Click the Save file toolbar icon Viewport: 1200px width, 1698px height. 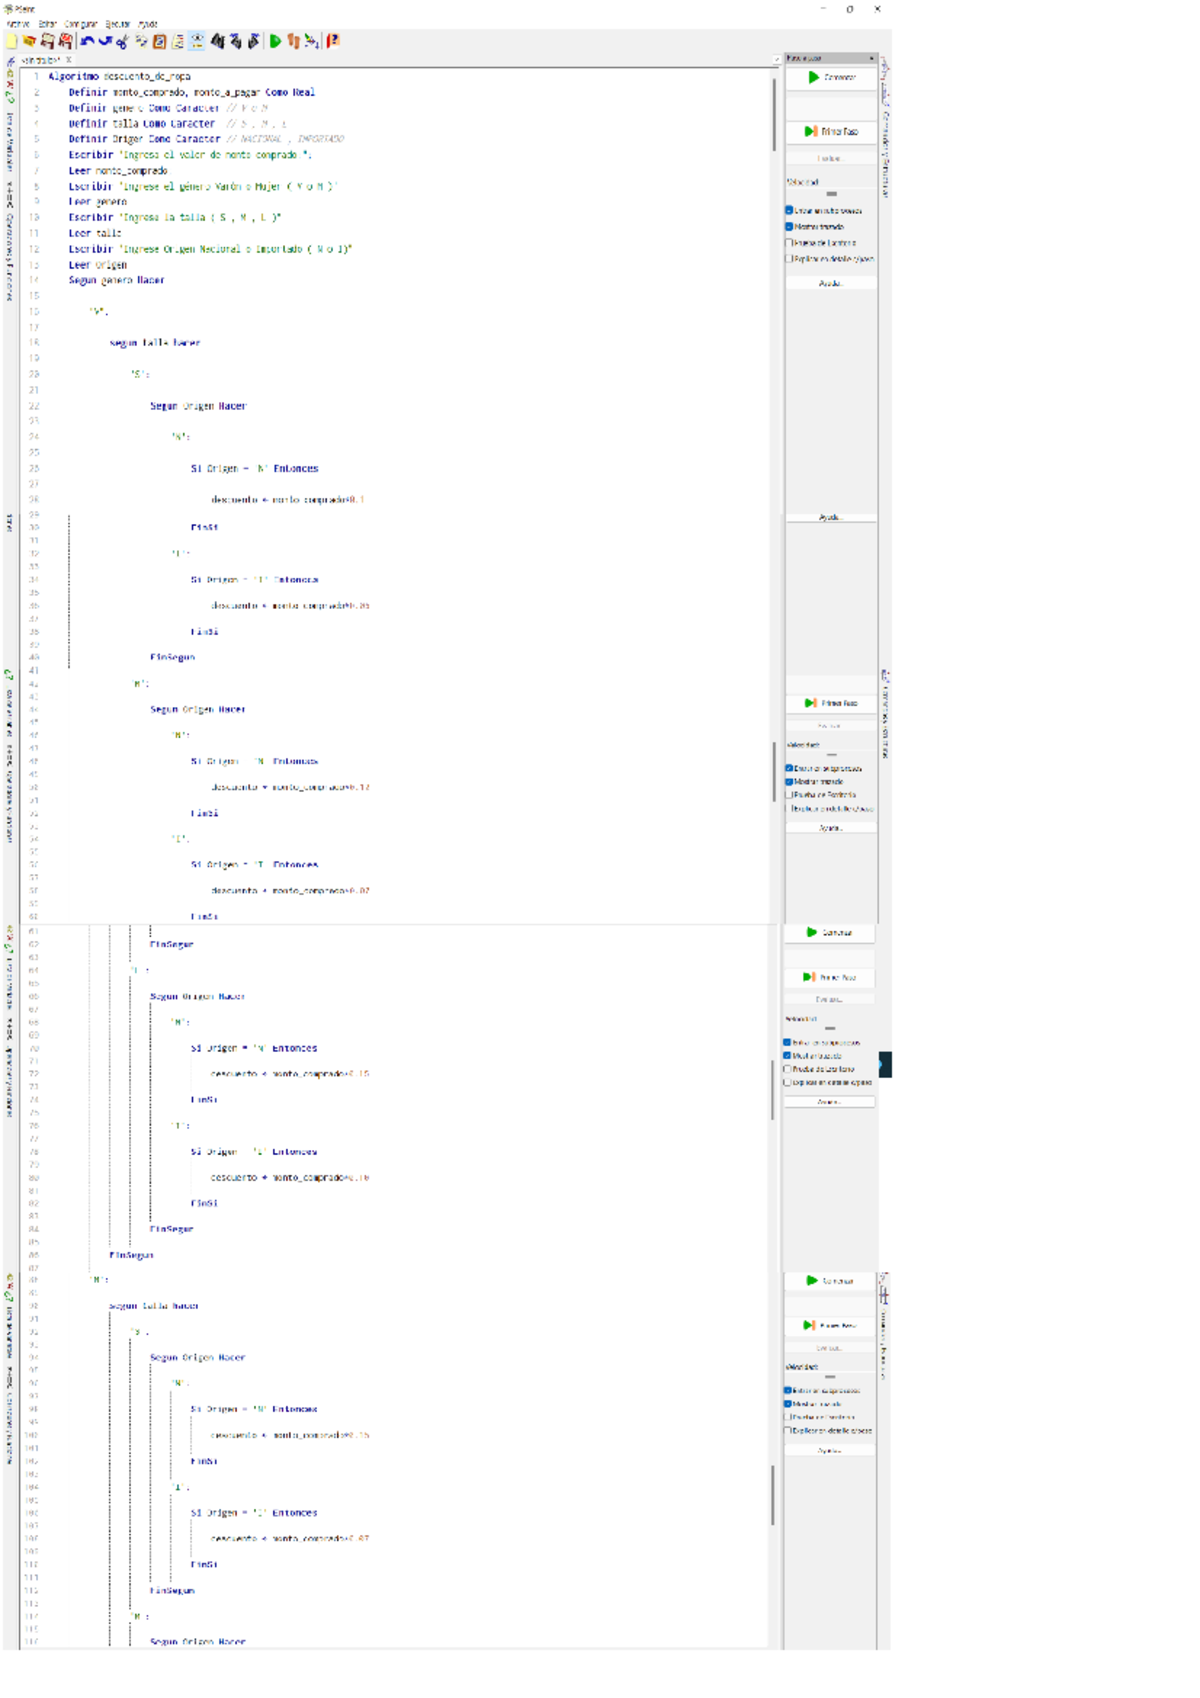(47, 41)
